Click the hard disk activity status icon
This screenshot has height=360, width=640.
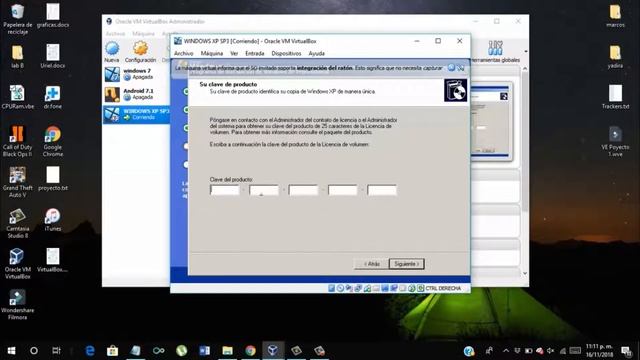[x=331, y=288]
